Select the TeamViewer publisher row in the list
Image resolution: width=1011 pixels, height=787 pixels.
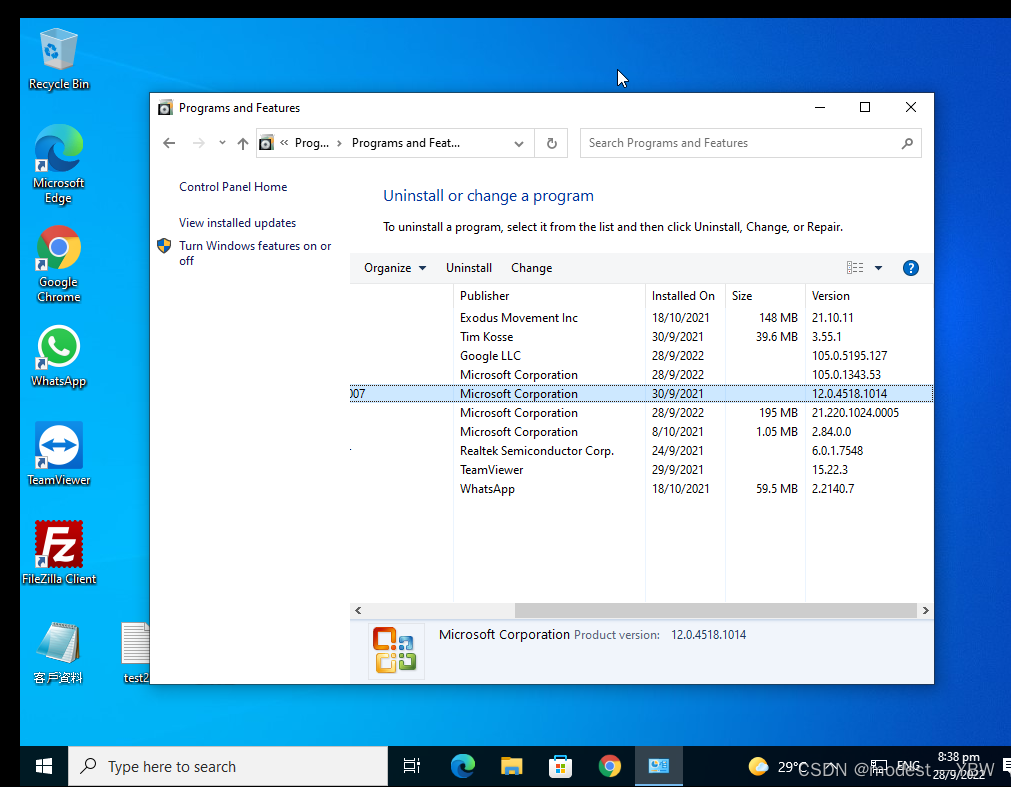642,470
